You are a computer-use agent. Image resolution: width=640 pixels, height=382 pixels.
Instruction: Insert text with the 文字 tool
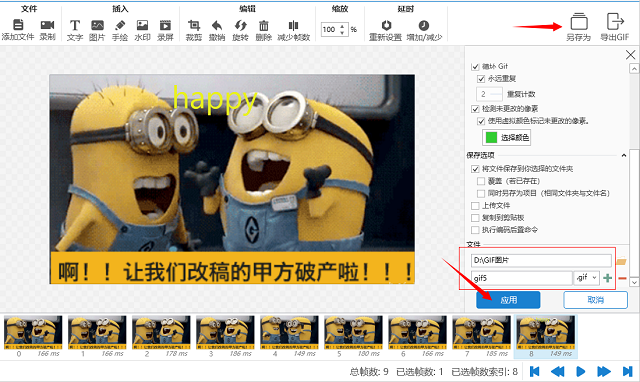pyautogui.click(x=75, y=25)
